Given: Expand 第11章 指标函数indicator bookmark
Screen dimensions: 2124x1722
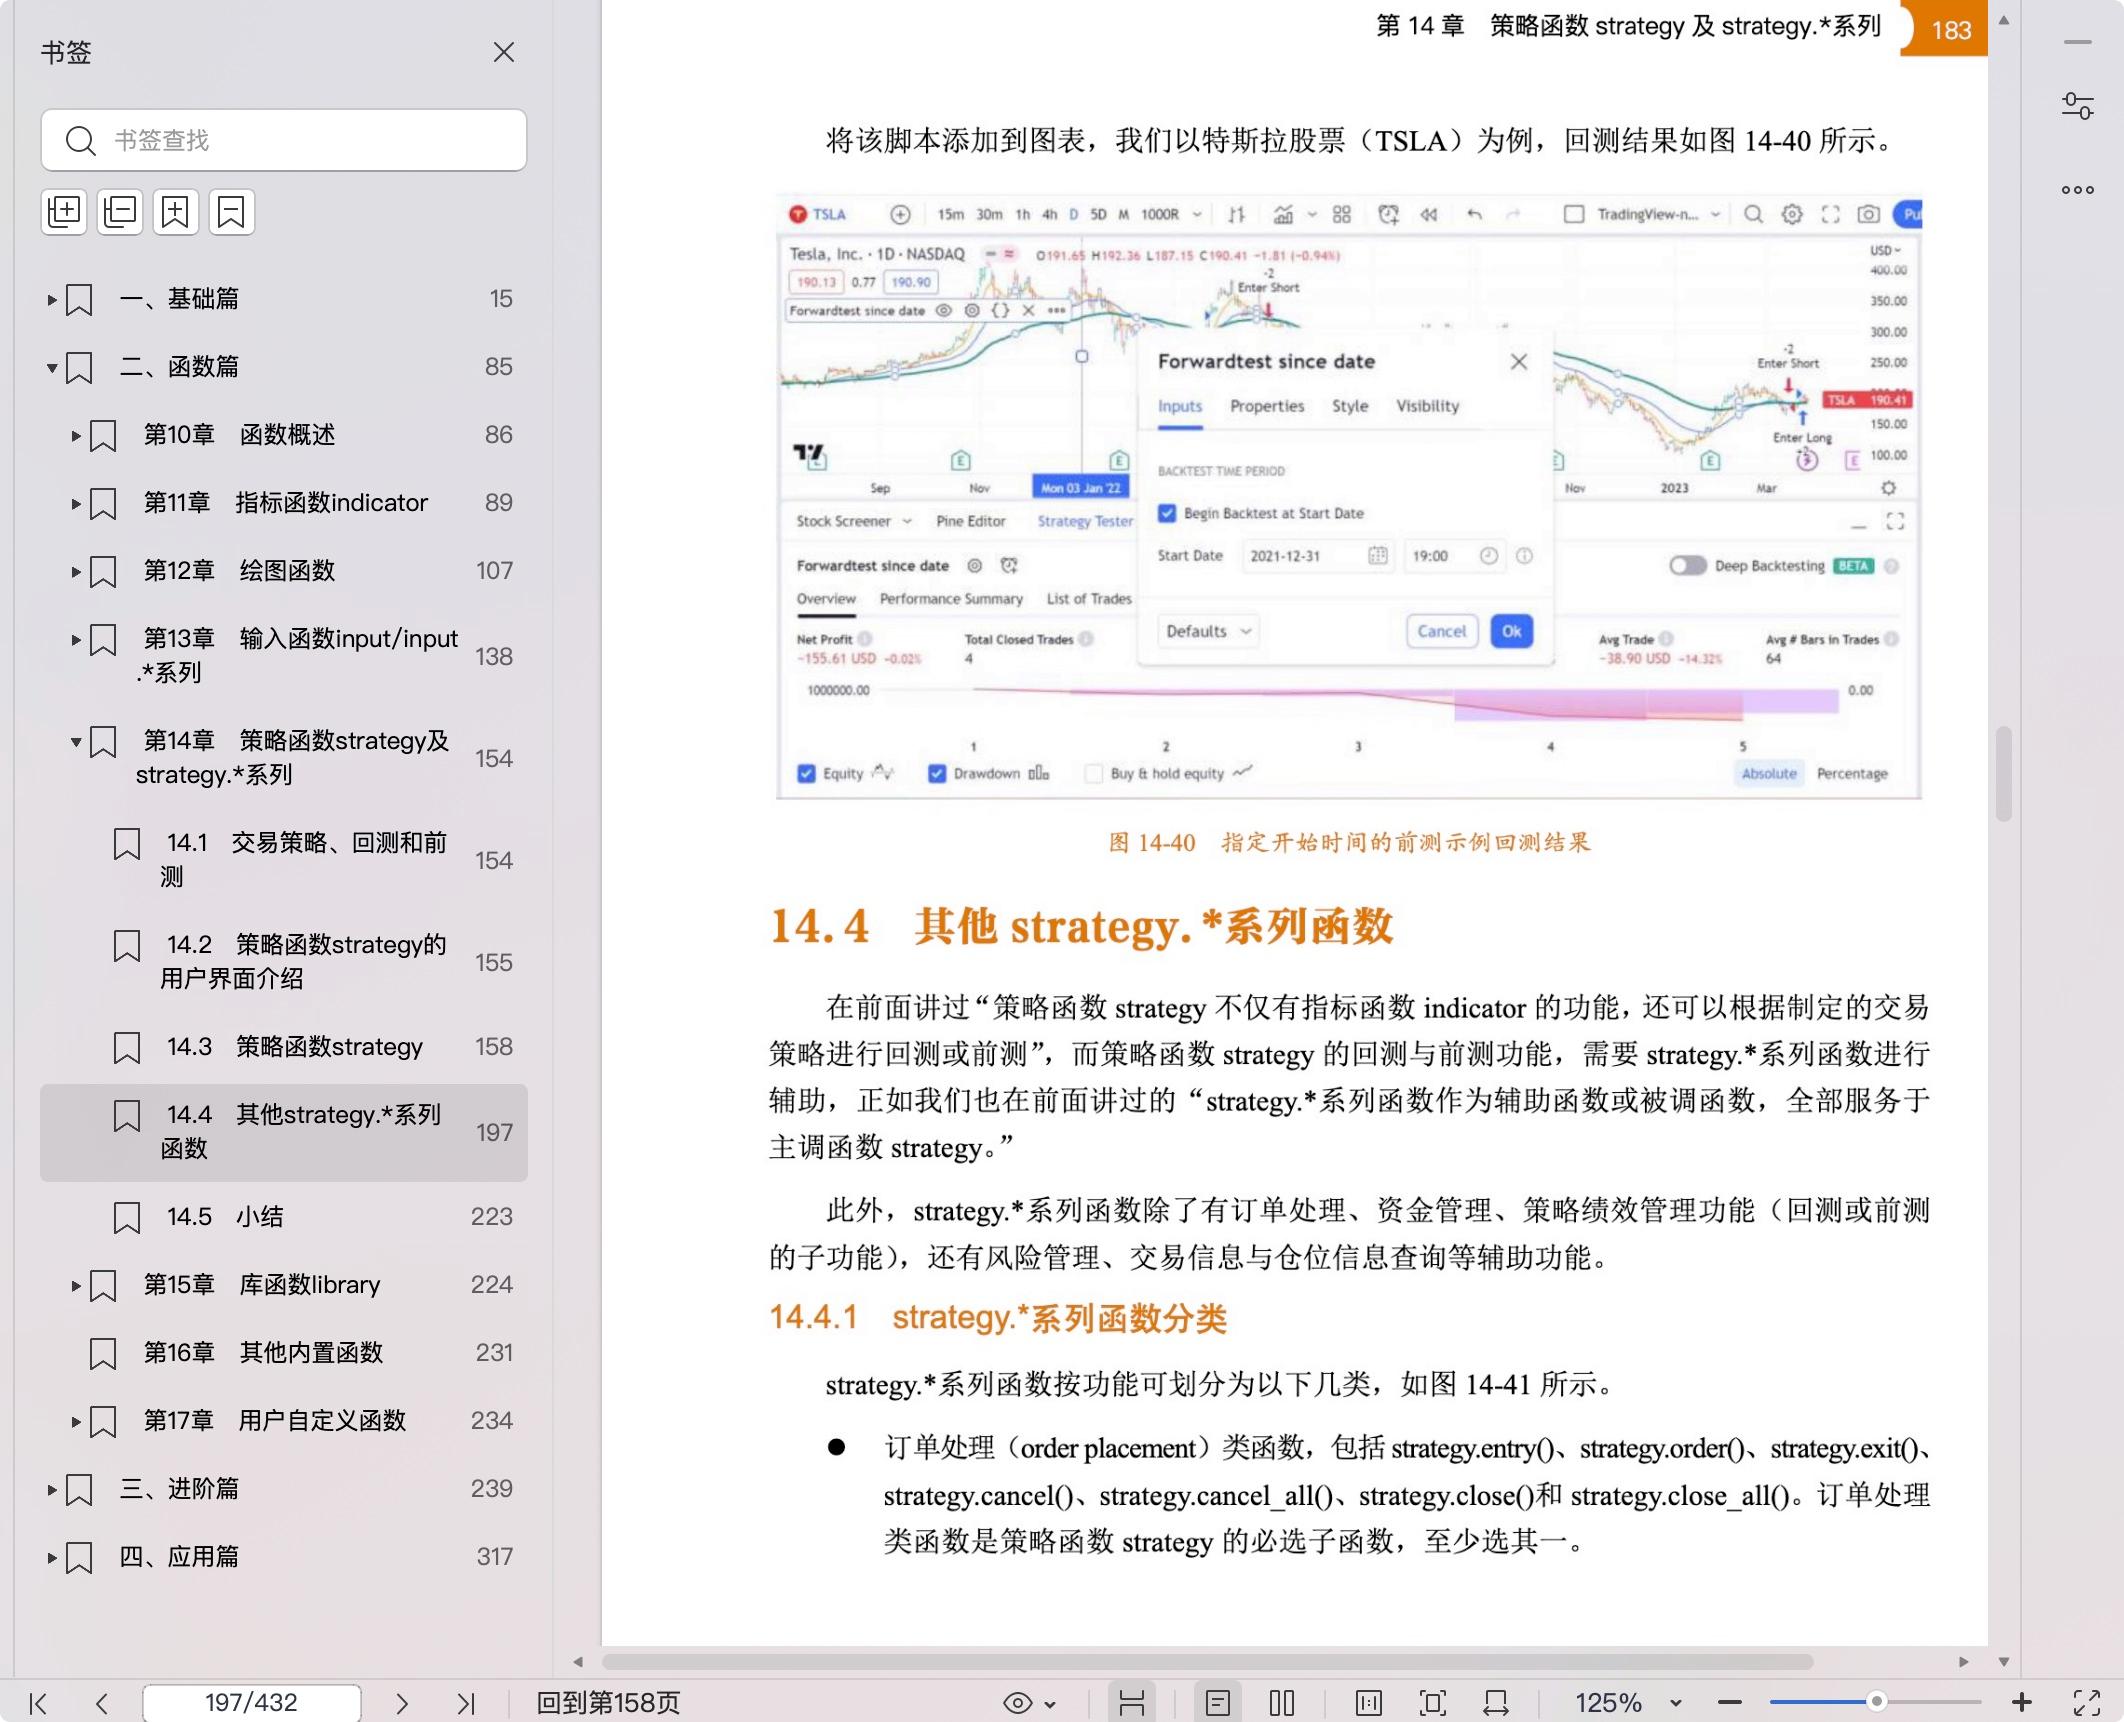Looking at the screenshot, I should point(75,503).
